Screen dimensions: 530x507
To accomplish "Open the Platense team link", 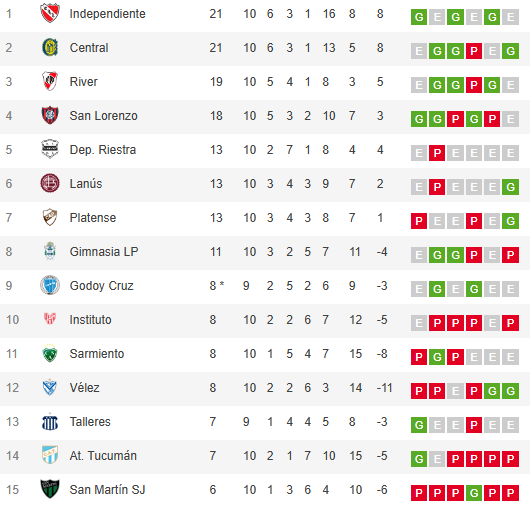I will click(93, 218).
